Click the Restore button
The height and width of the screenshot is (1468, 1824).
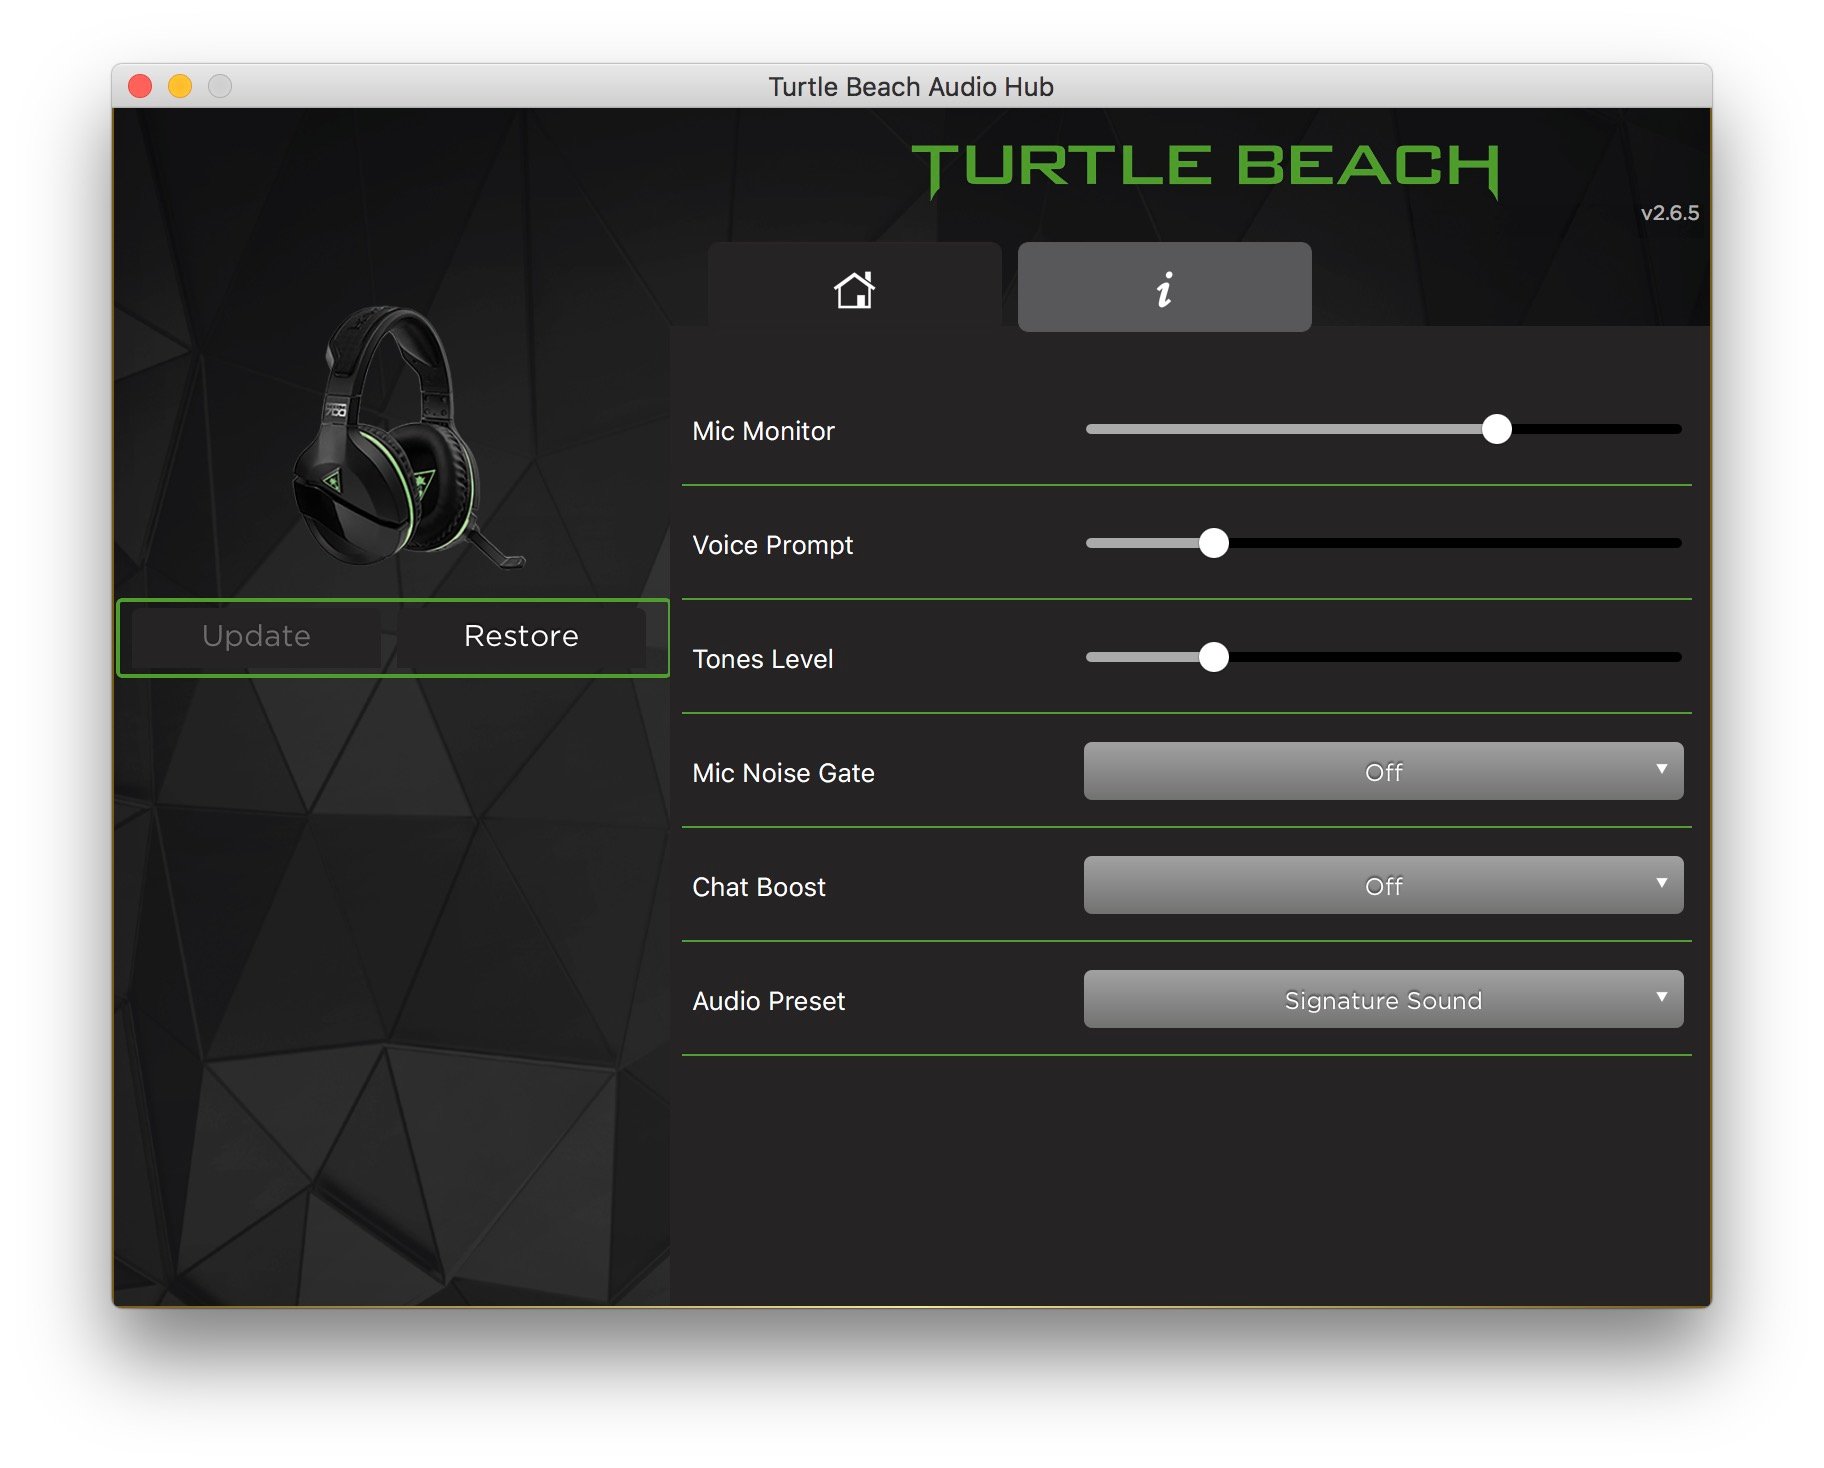coord(521,637)
